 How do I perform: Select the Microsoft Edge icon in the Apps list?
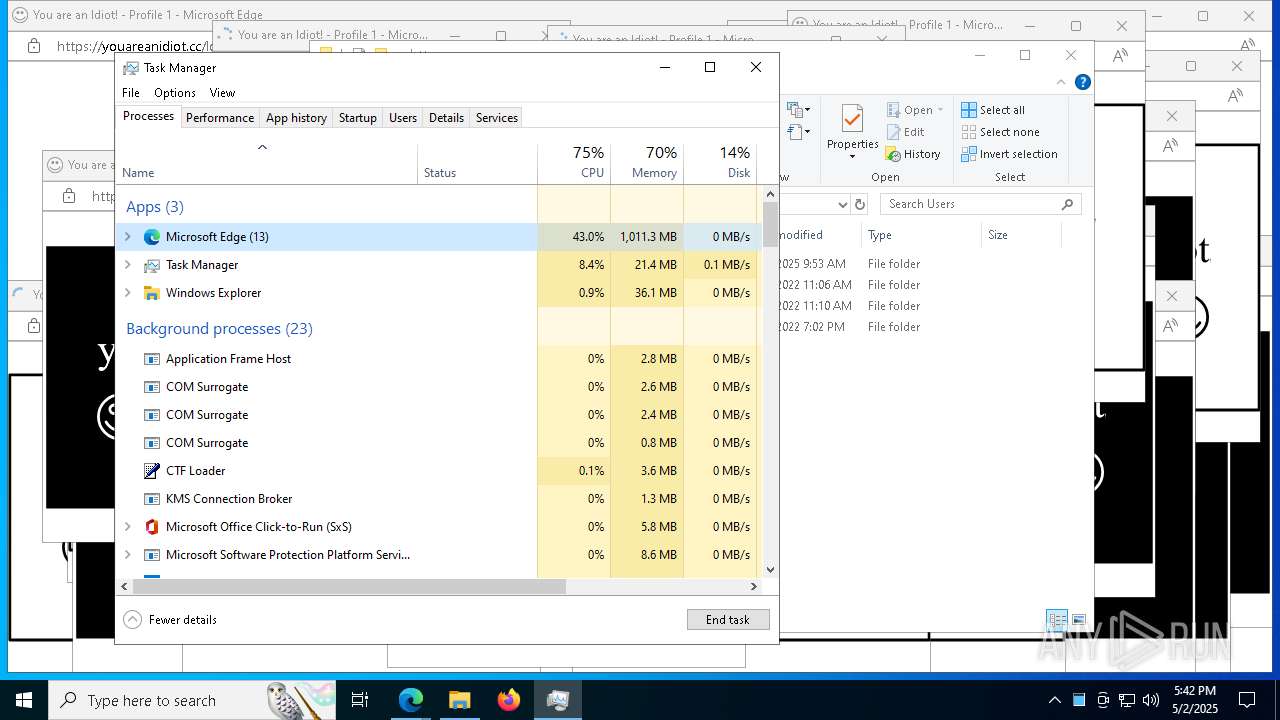coord(152,237)
